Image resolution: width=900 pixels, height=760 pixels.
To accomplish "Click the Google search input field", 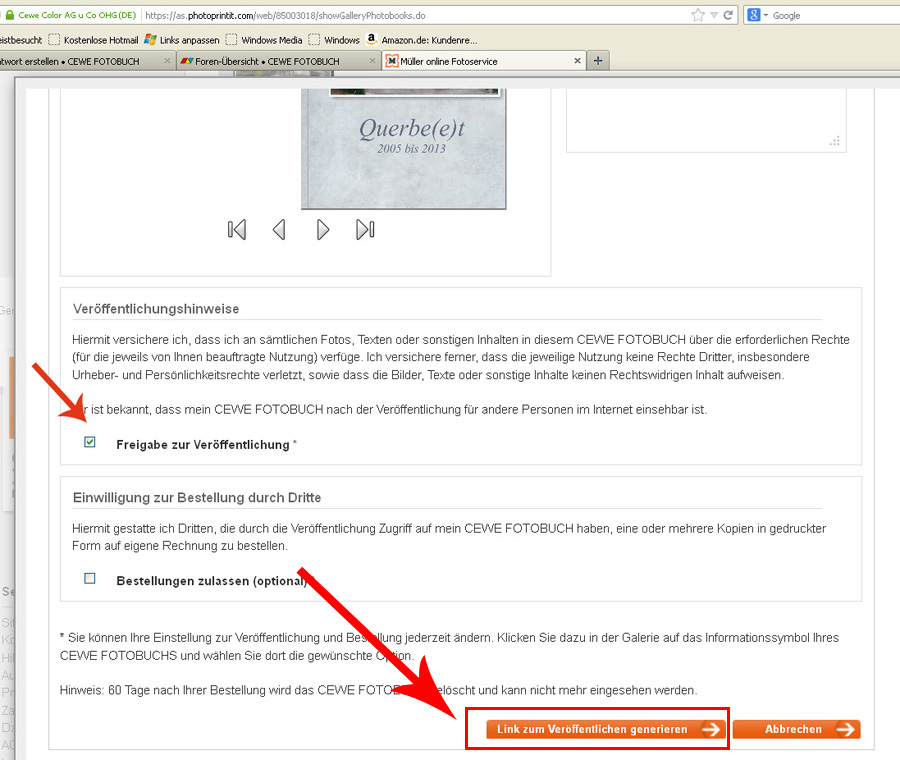I will click(x=835, y=15).
